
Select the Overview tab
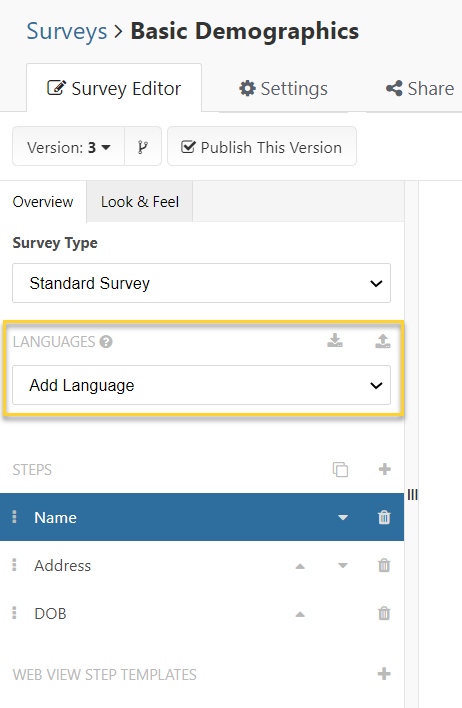point(43,202)
